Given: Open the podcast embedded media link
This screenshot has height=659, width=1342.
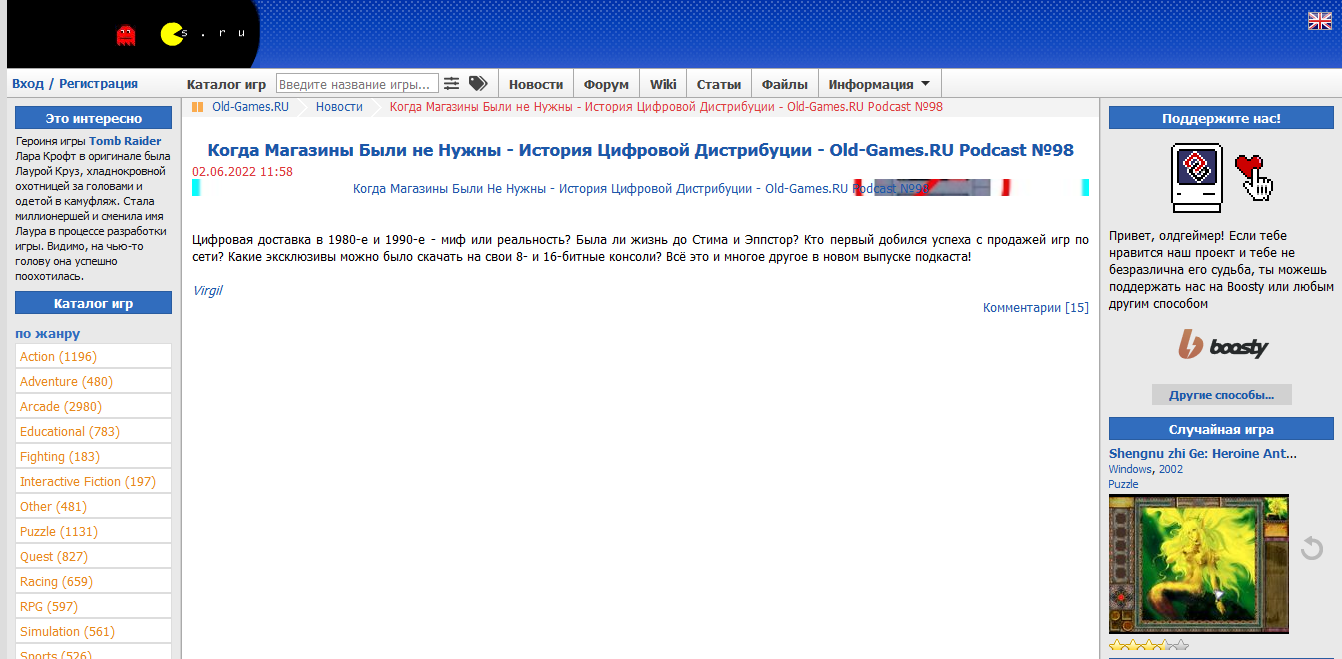Looking at the screenshot, I should point(641,188).
